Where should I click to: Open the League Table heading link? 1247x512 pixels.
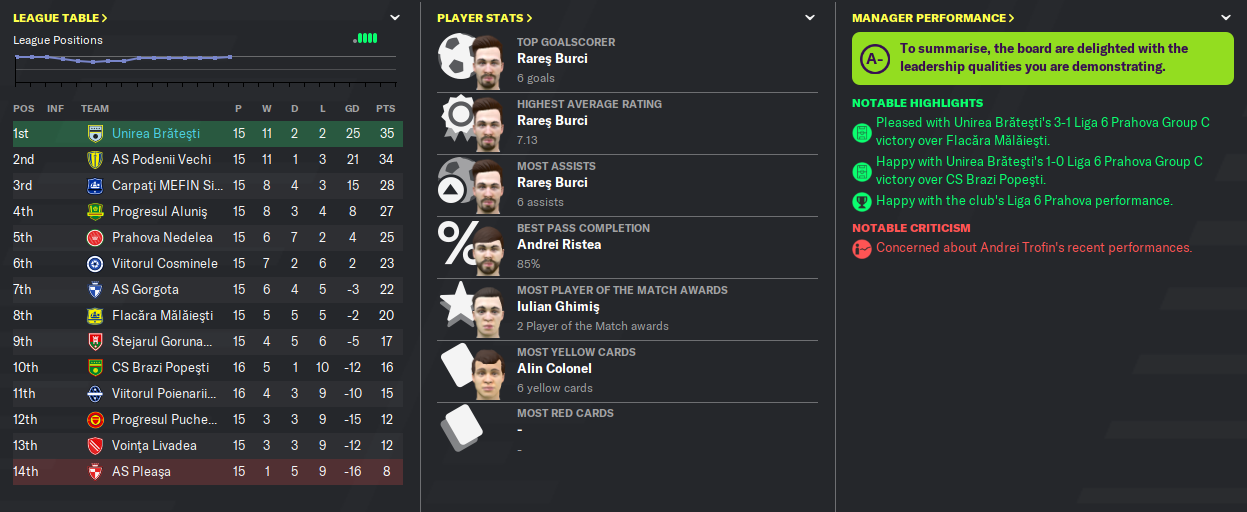pyautogui.click(x=60, y=18)
